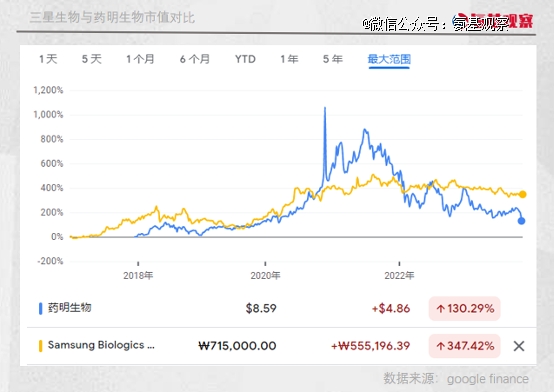Click the 2020年 axis marker
This screenshot has width=554, height=392.
265,275
